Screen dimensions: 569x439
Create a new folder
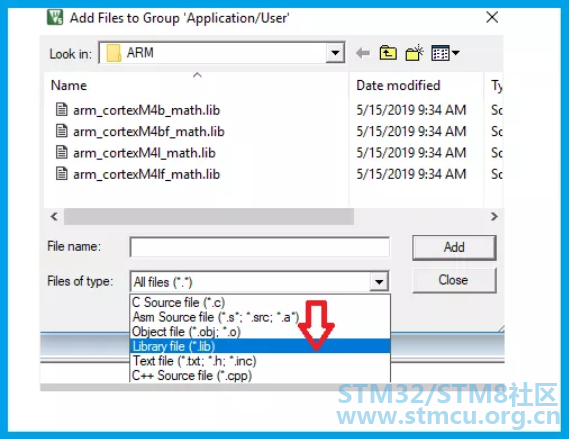[414, 53]
